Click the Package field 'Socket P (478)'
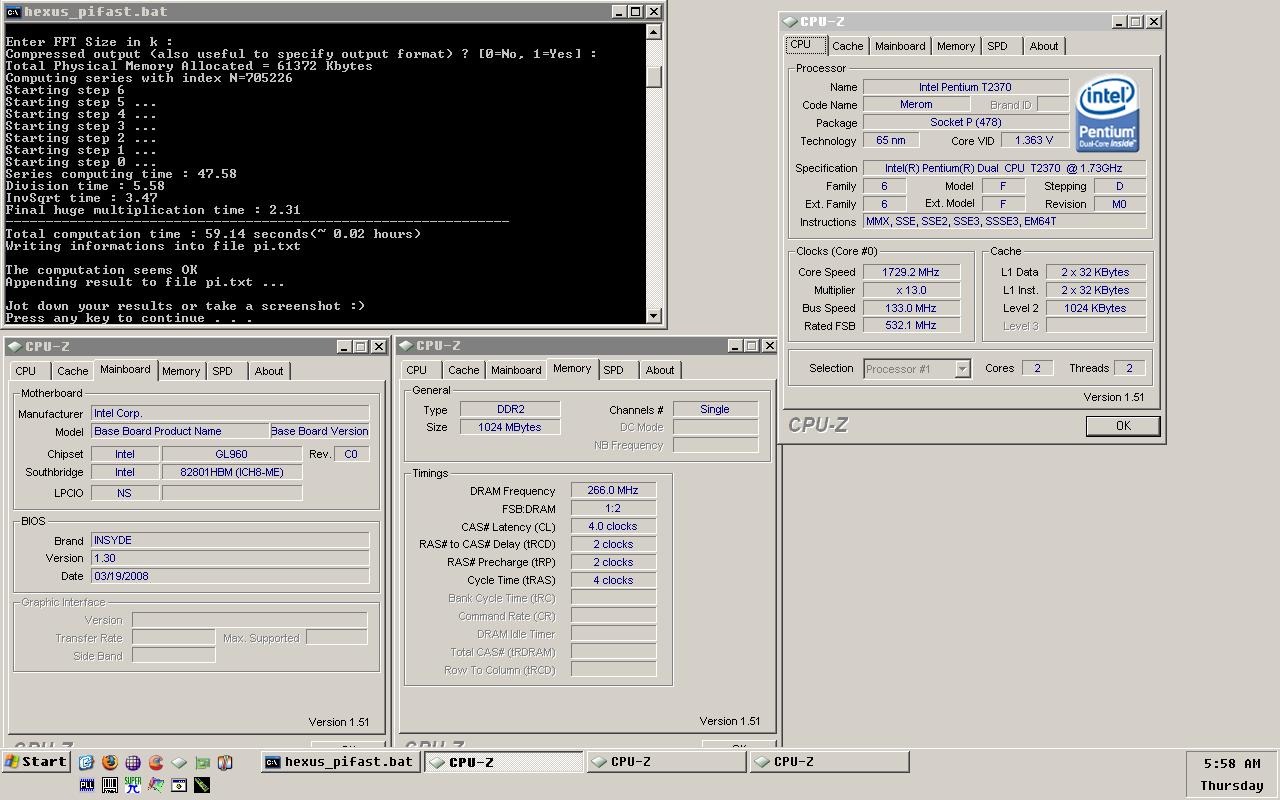This screenshot has width=1280, height=800. pos(965,123)
